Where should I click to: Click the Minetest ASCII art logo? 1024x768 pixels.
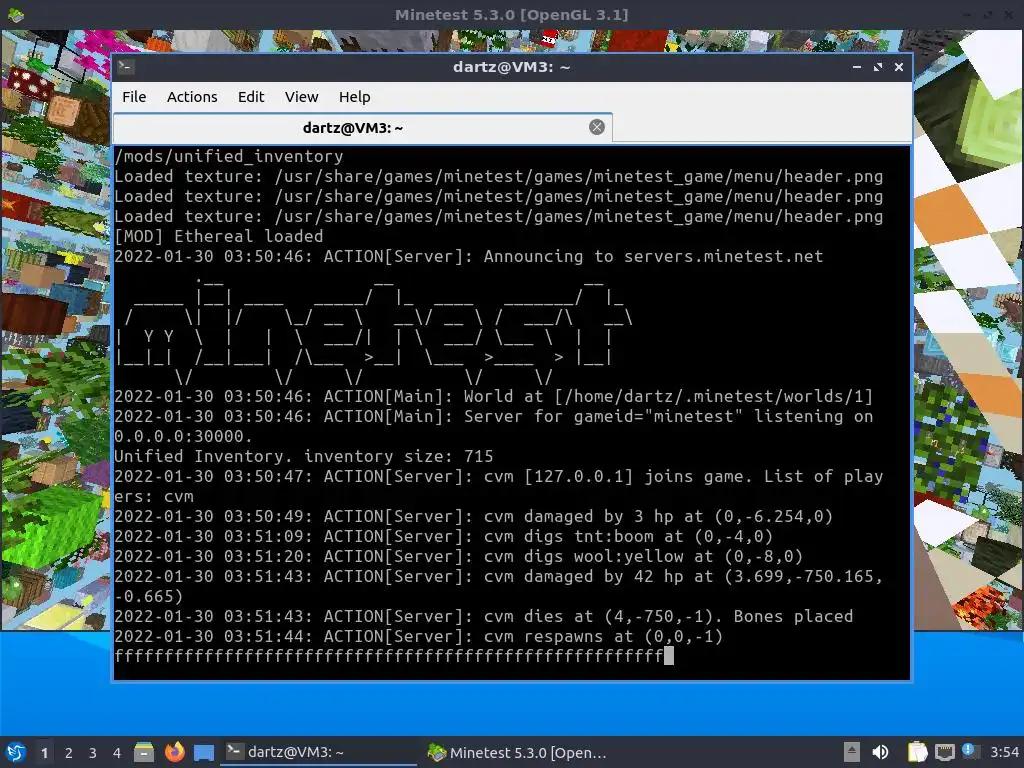[374, 330]
